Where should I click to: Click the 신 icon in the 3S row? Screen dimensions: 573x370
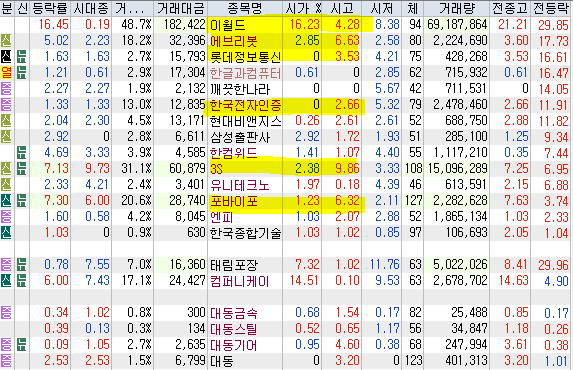[x=6, y=169]
